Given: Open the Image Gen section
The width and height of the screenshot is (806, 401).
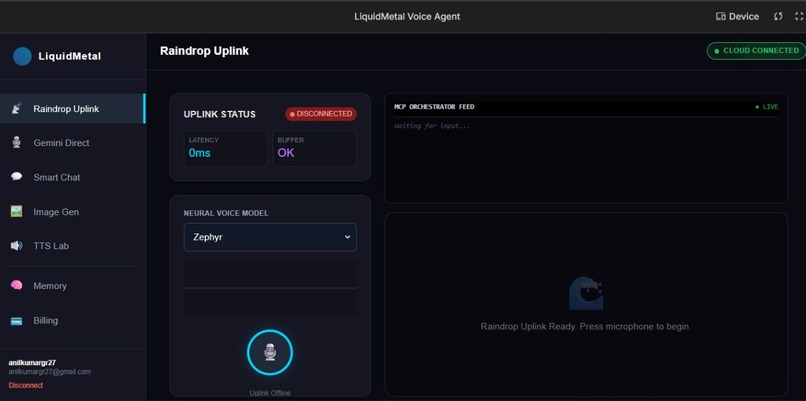Looking at the screenshot, I should [72, 212].
